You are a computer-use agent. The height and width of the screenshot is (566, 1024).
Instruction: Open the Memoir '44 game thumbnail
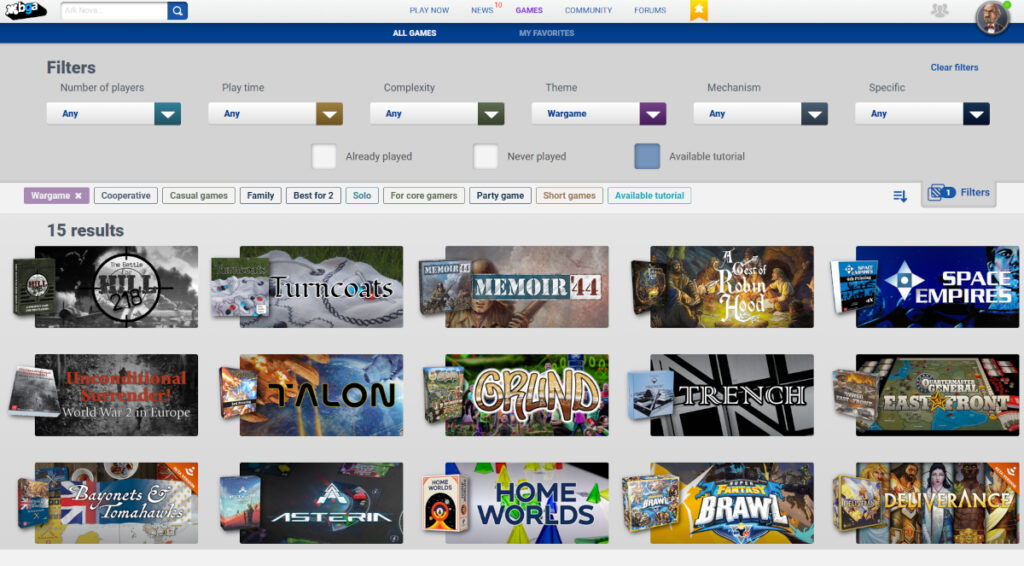(x=526, y=287)
